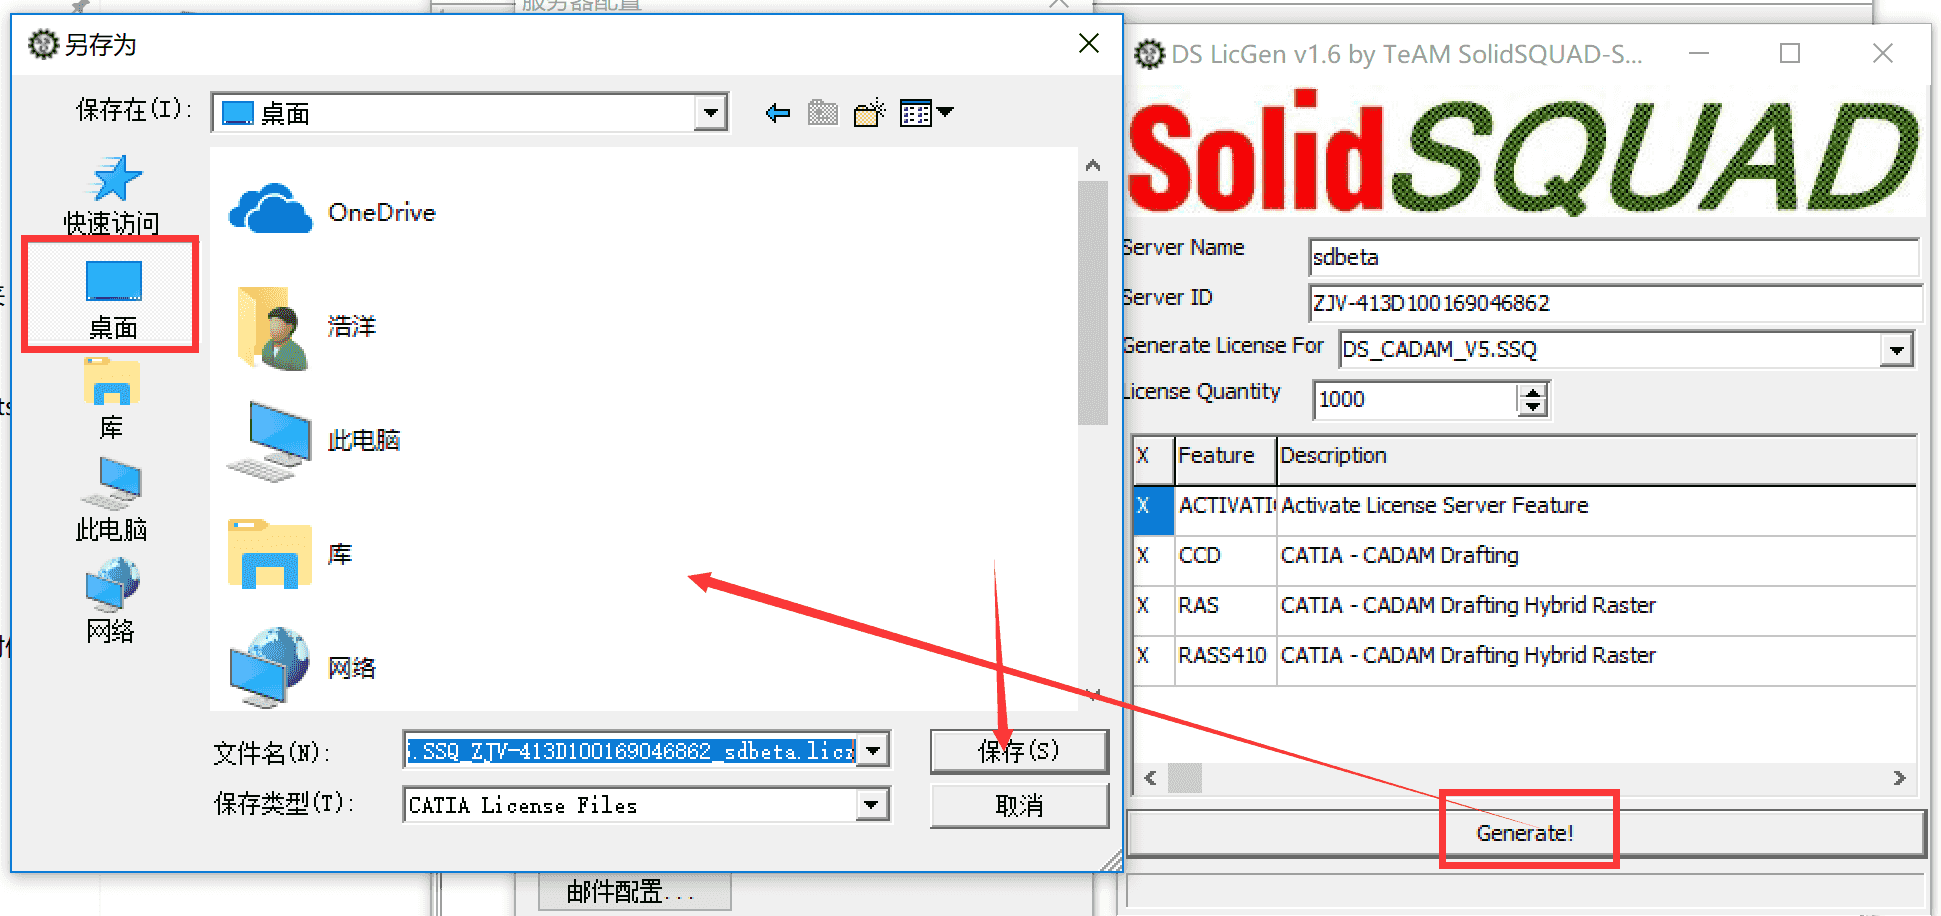Click the Generate! button
The image size is (1941, 916).
pos(1525,833)
